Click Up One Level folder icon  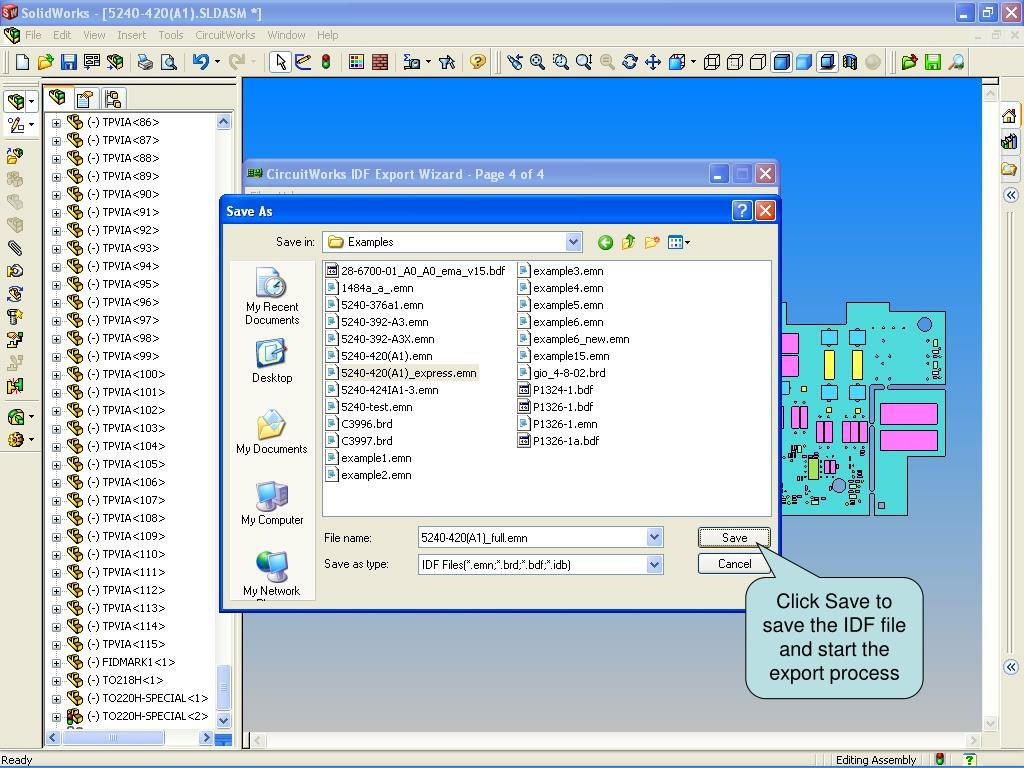[x=628, y=243]
